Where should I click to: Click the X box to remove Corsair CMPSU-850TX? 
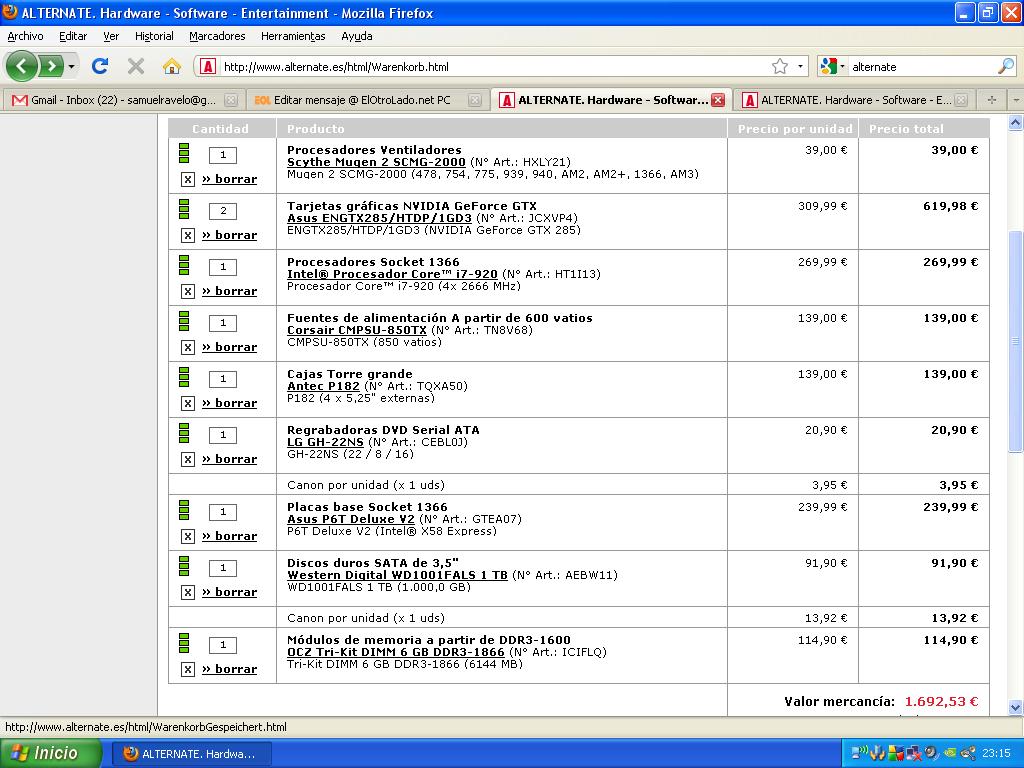click(x=187, y=347)
